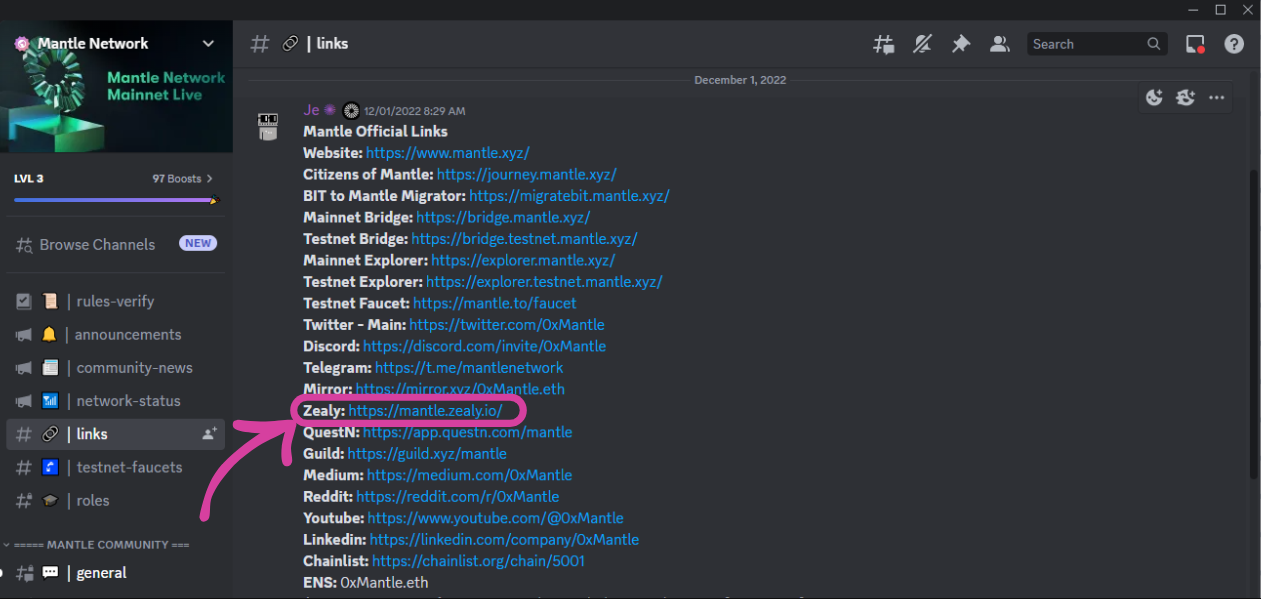Viewport: 1261px width, 599px height.
Task: Open the 97 Boosts chevron
Action: click(209, 179)
